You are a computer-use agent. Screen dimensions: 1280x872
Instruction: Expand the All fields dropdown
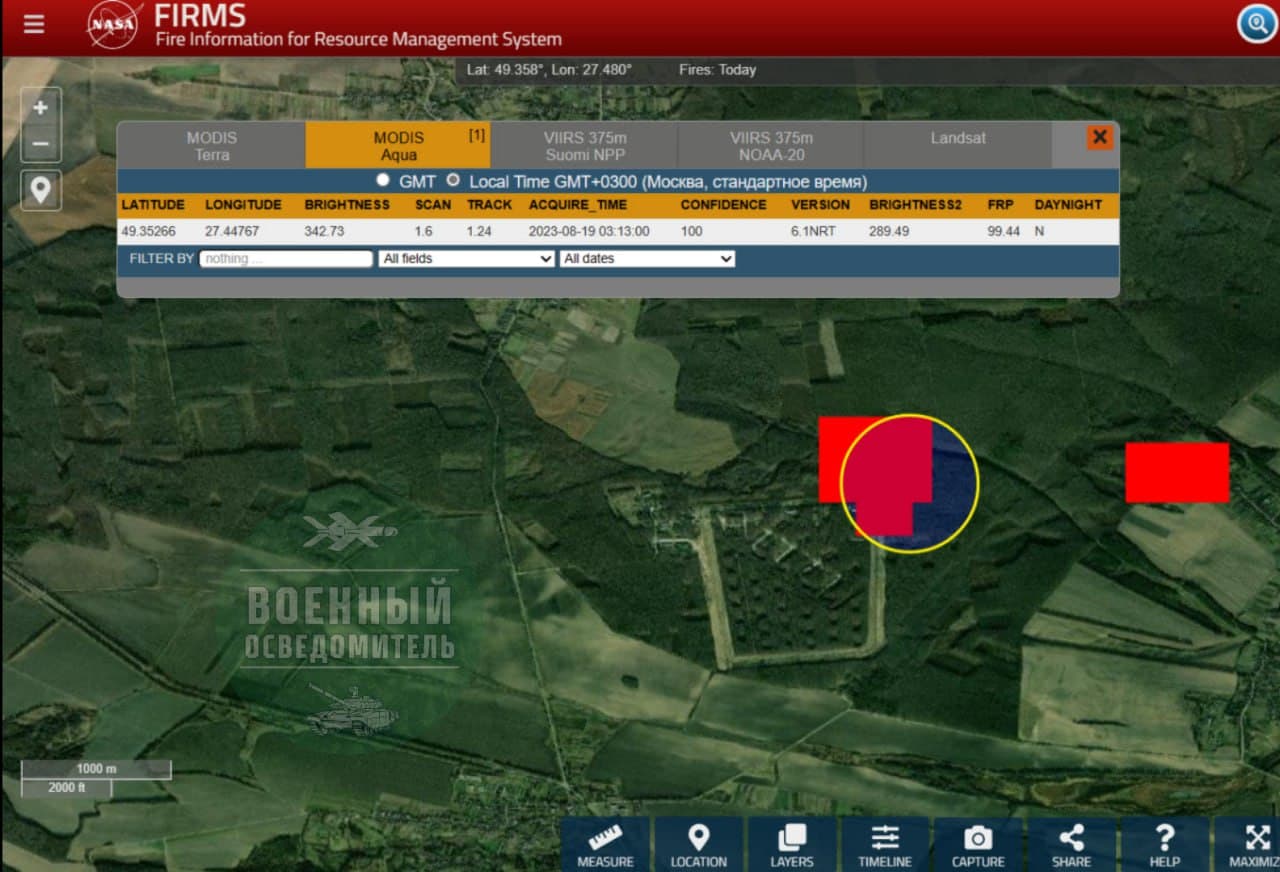click(x=466, y=258)
